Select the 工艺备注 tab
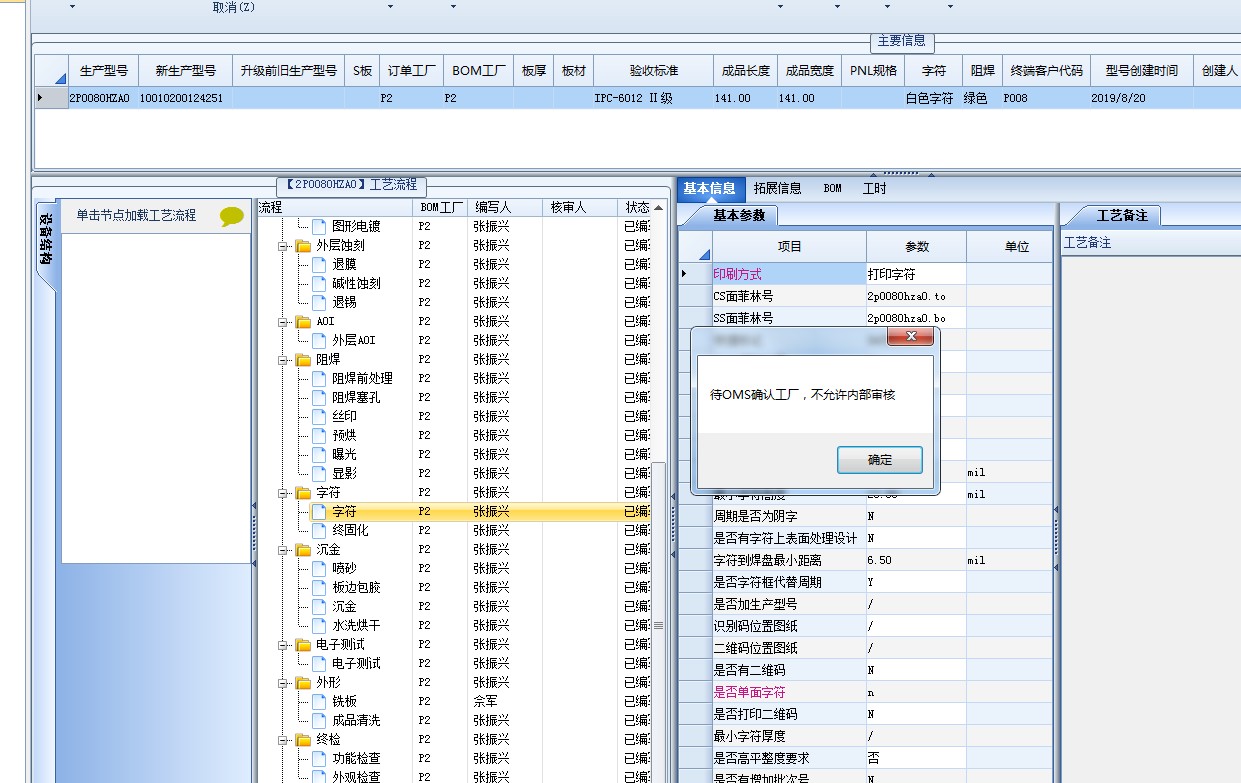 (1122, 215)
